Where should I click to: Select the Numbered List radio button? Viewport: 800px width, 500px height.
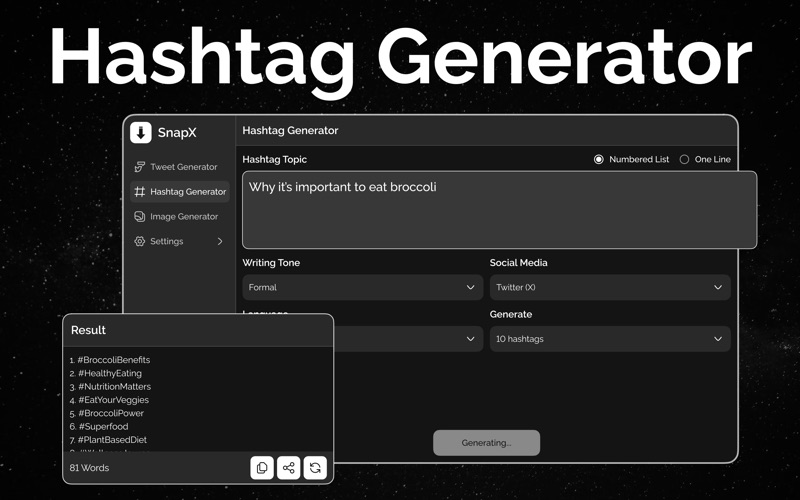pyautogui.click(x=598, y=160)
